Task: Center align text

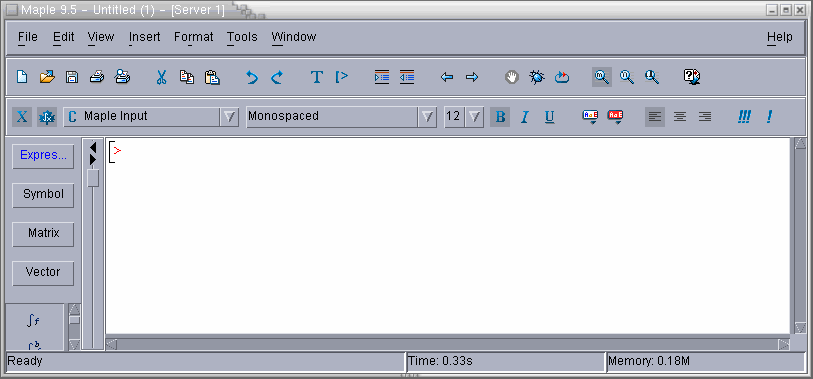Action: pyautogui.click(x=680, y=117)
